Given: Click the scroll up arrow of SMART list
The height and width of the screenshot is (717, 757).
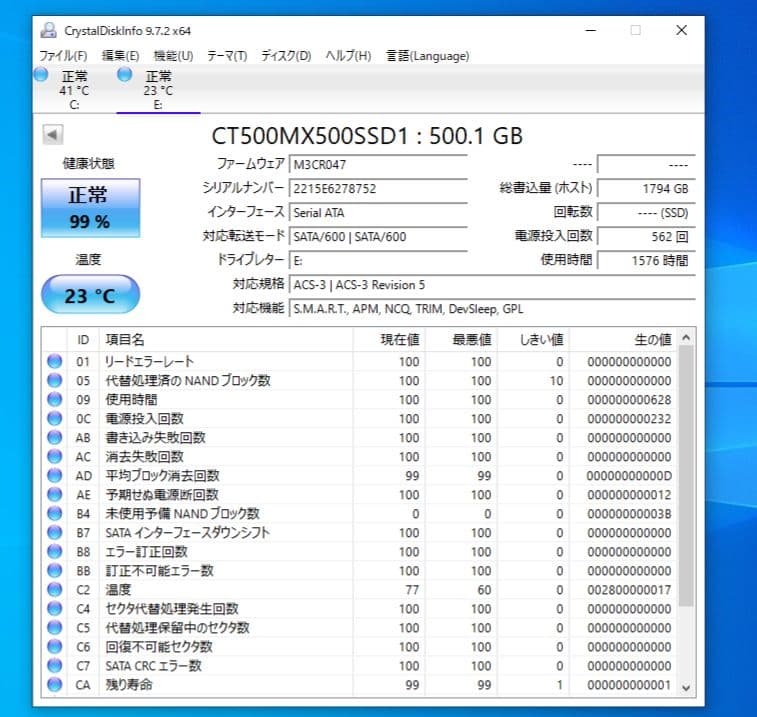Looking at the screenshot, I should [x=686, y=338].
